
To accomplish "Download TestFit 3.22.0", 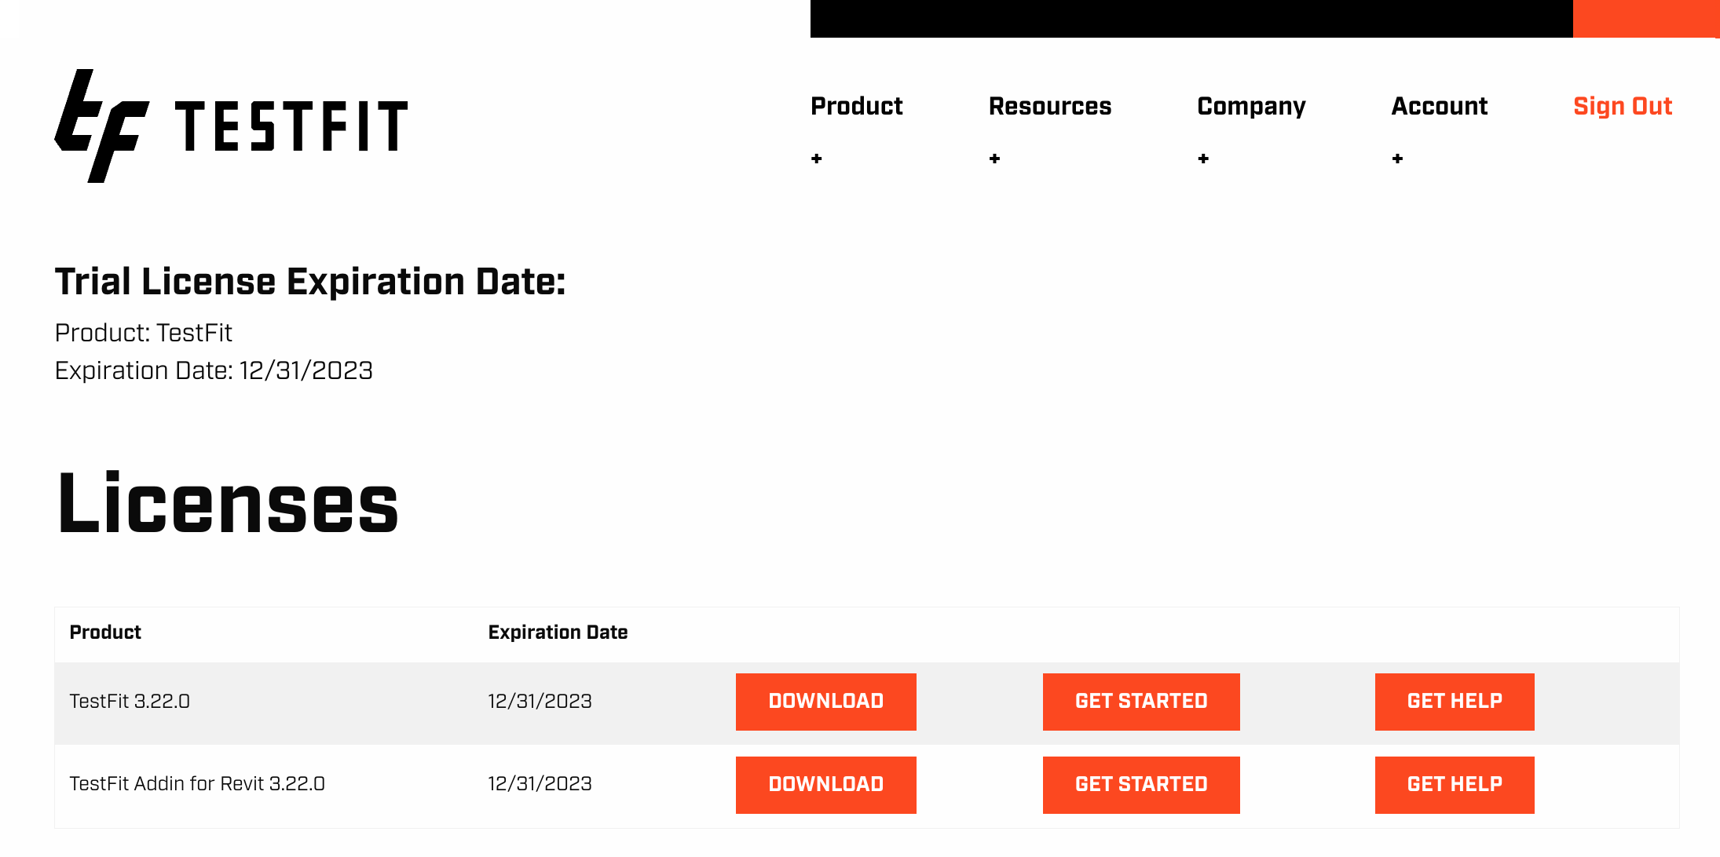I will [x=826, y=701].
